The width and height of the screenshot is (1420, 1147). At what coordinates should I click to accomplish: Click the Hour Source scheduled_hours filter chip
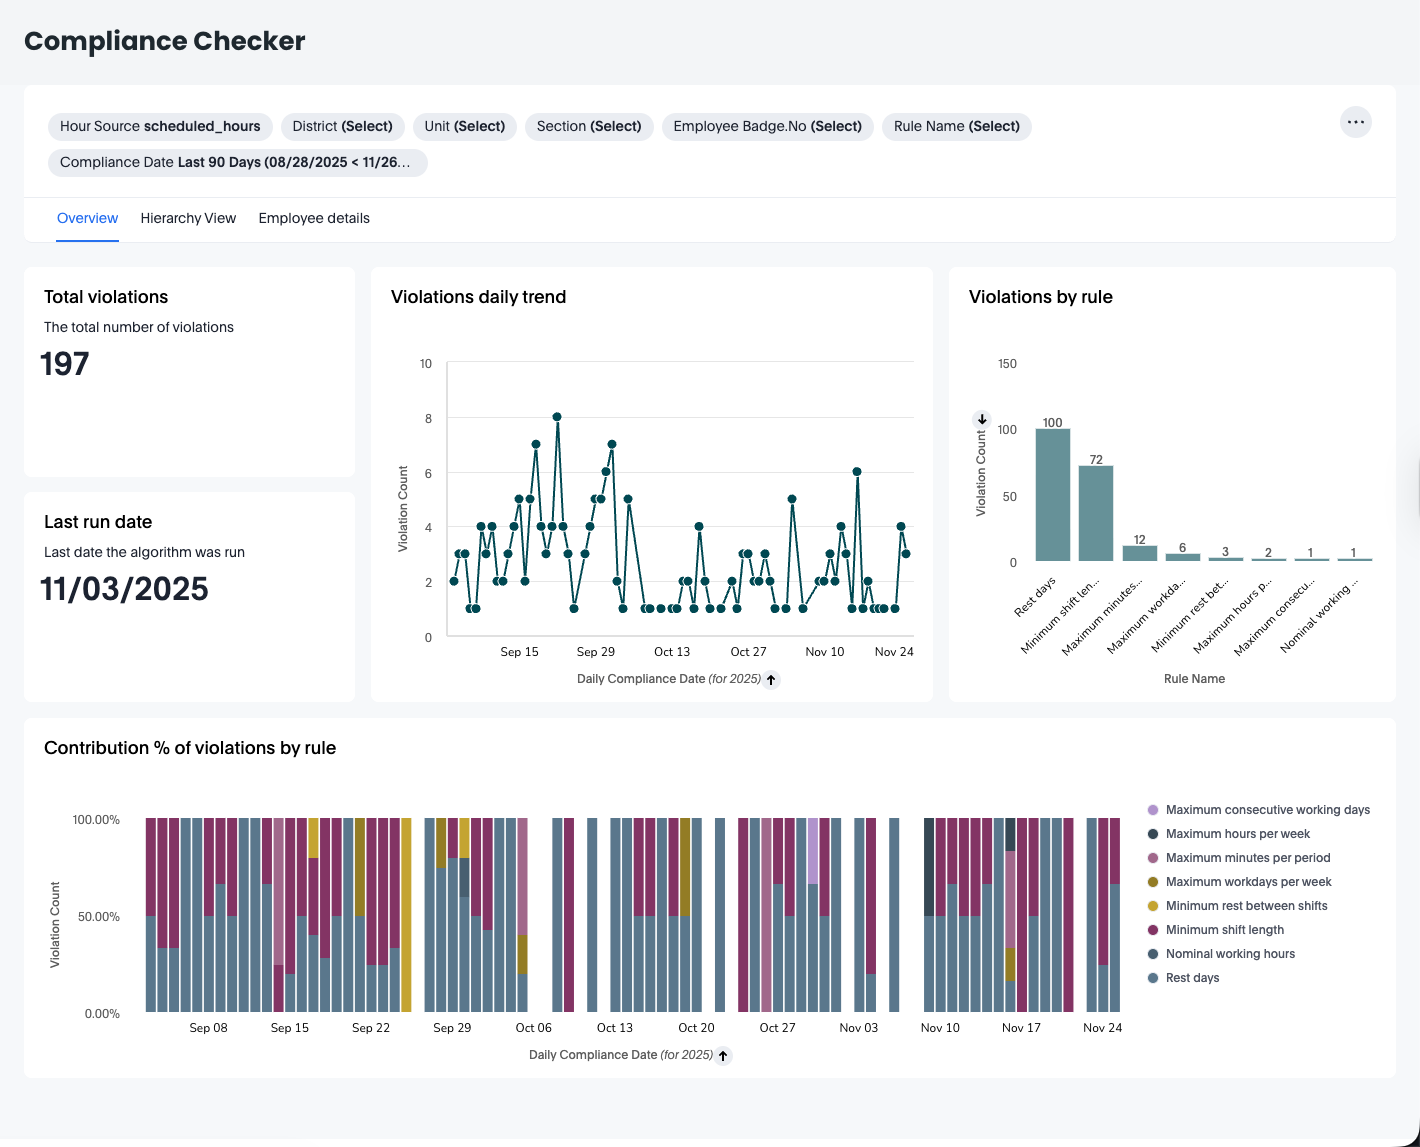pyautogui.click(x=160, y=126)
